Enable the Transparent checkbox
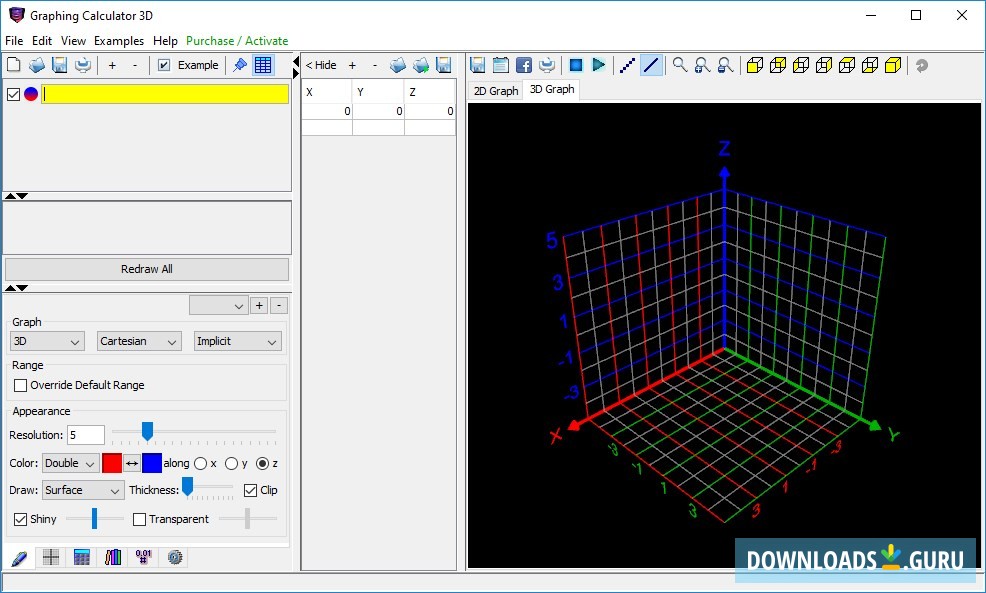This screenshot has width=986, height=593. pyautogui.click(x=140, y=519)
